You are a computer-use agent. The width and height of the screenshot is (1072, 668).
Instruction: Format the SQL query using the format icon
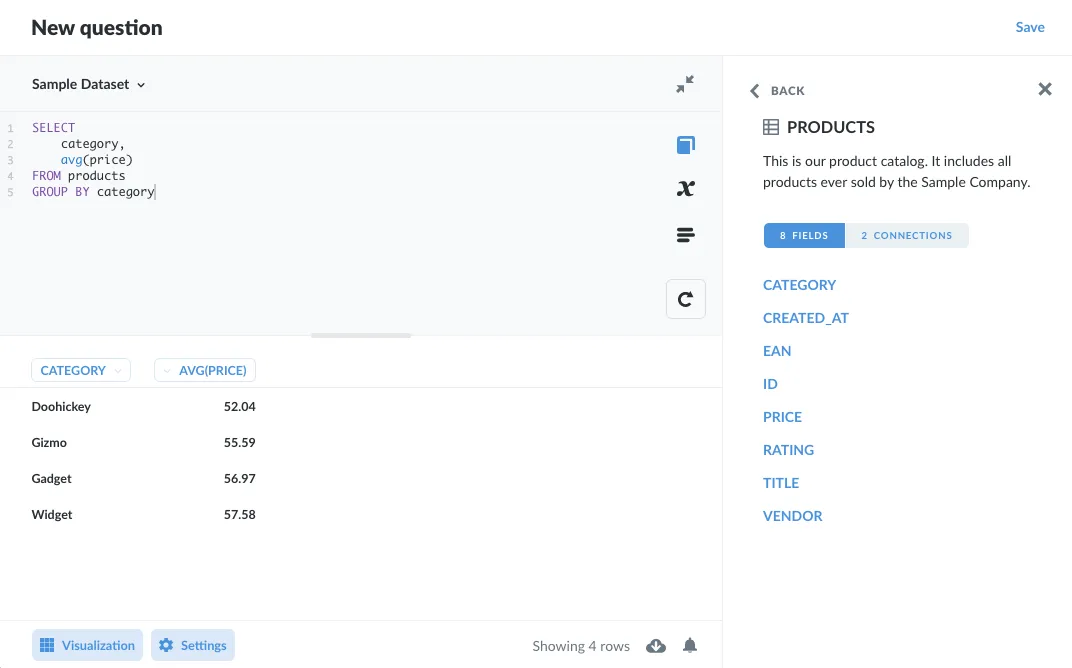click(685, 234)
